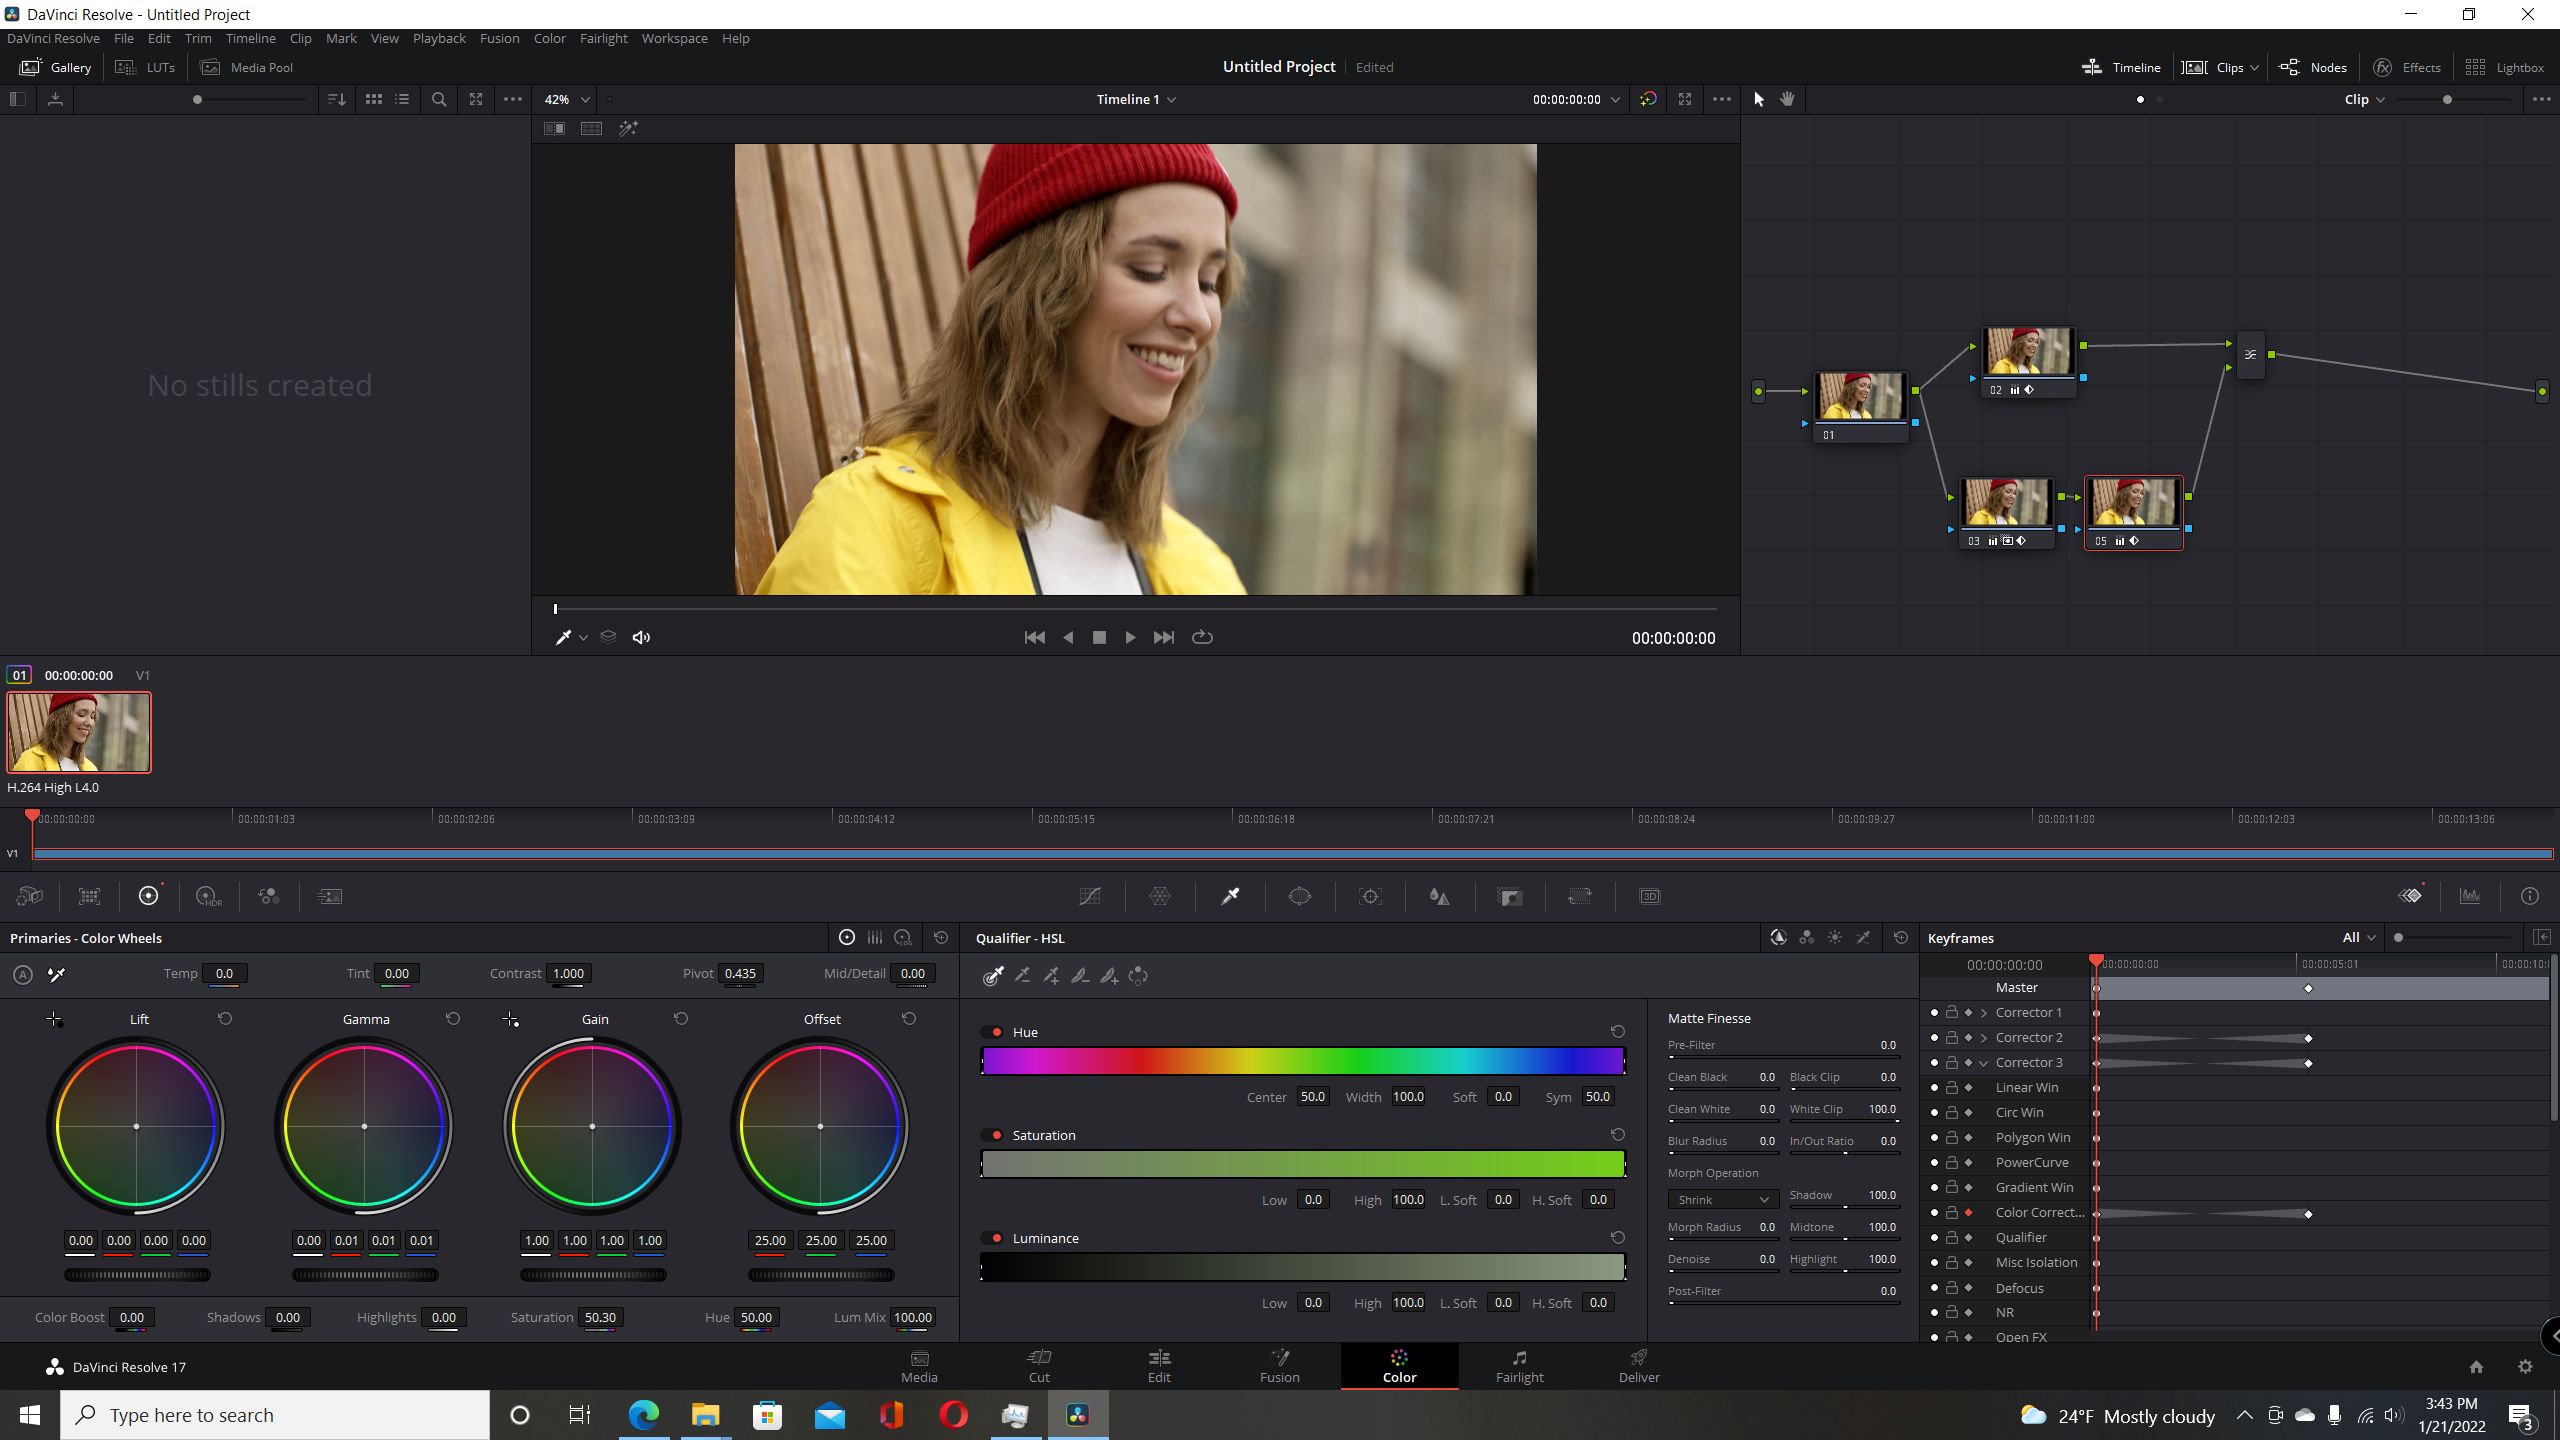The height and width of the screenshot is (1440, 2560).
Task: Toggle playback loop button
Action: point(1202,637)
